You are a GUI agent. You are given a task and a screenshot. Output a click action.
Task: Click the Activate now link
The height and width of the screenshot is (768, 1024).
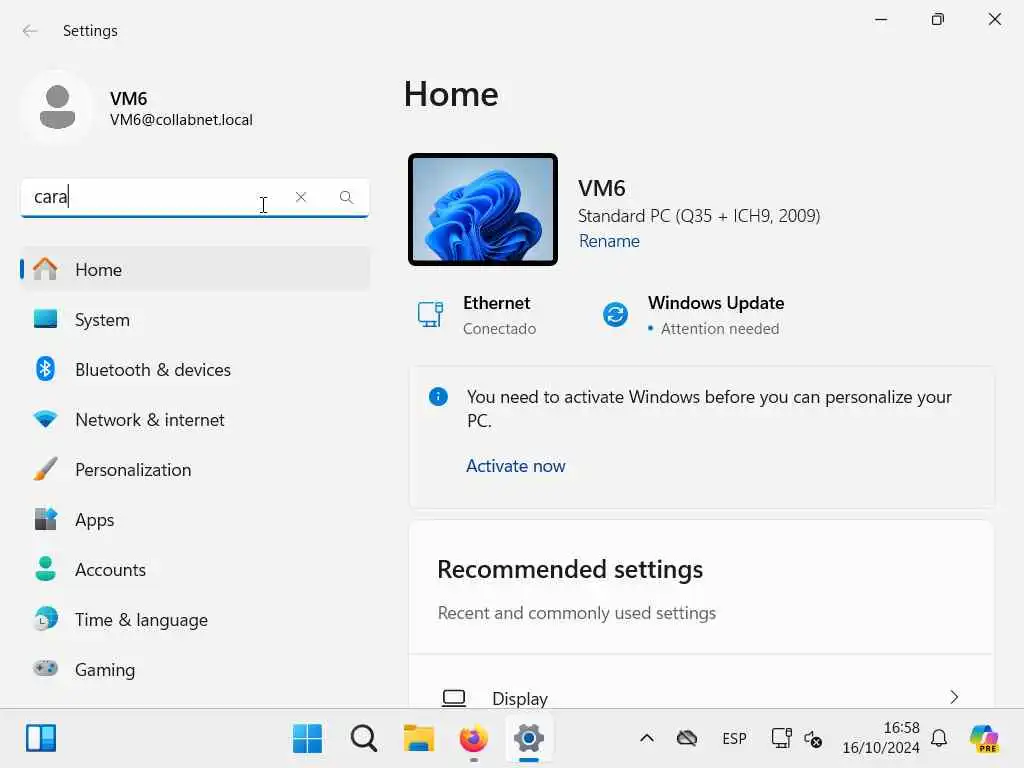[x=515, y=466]
